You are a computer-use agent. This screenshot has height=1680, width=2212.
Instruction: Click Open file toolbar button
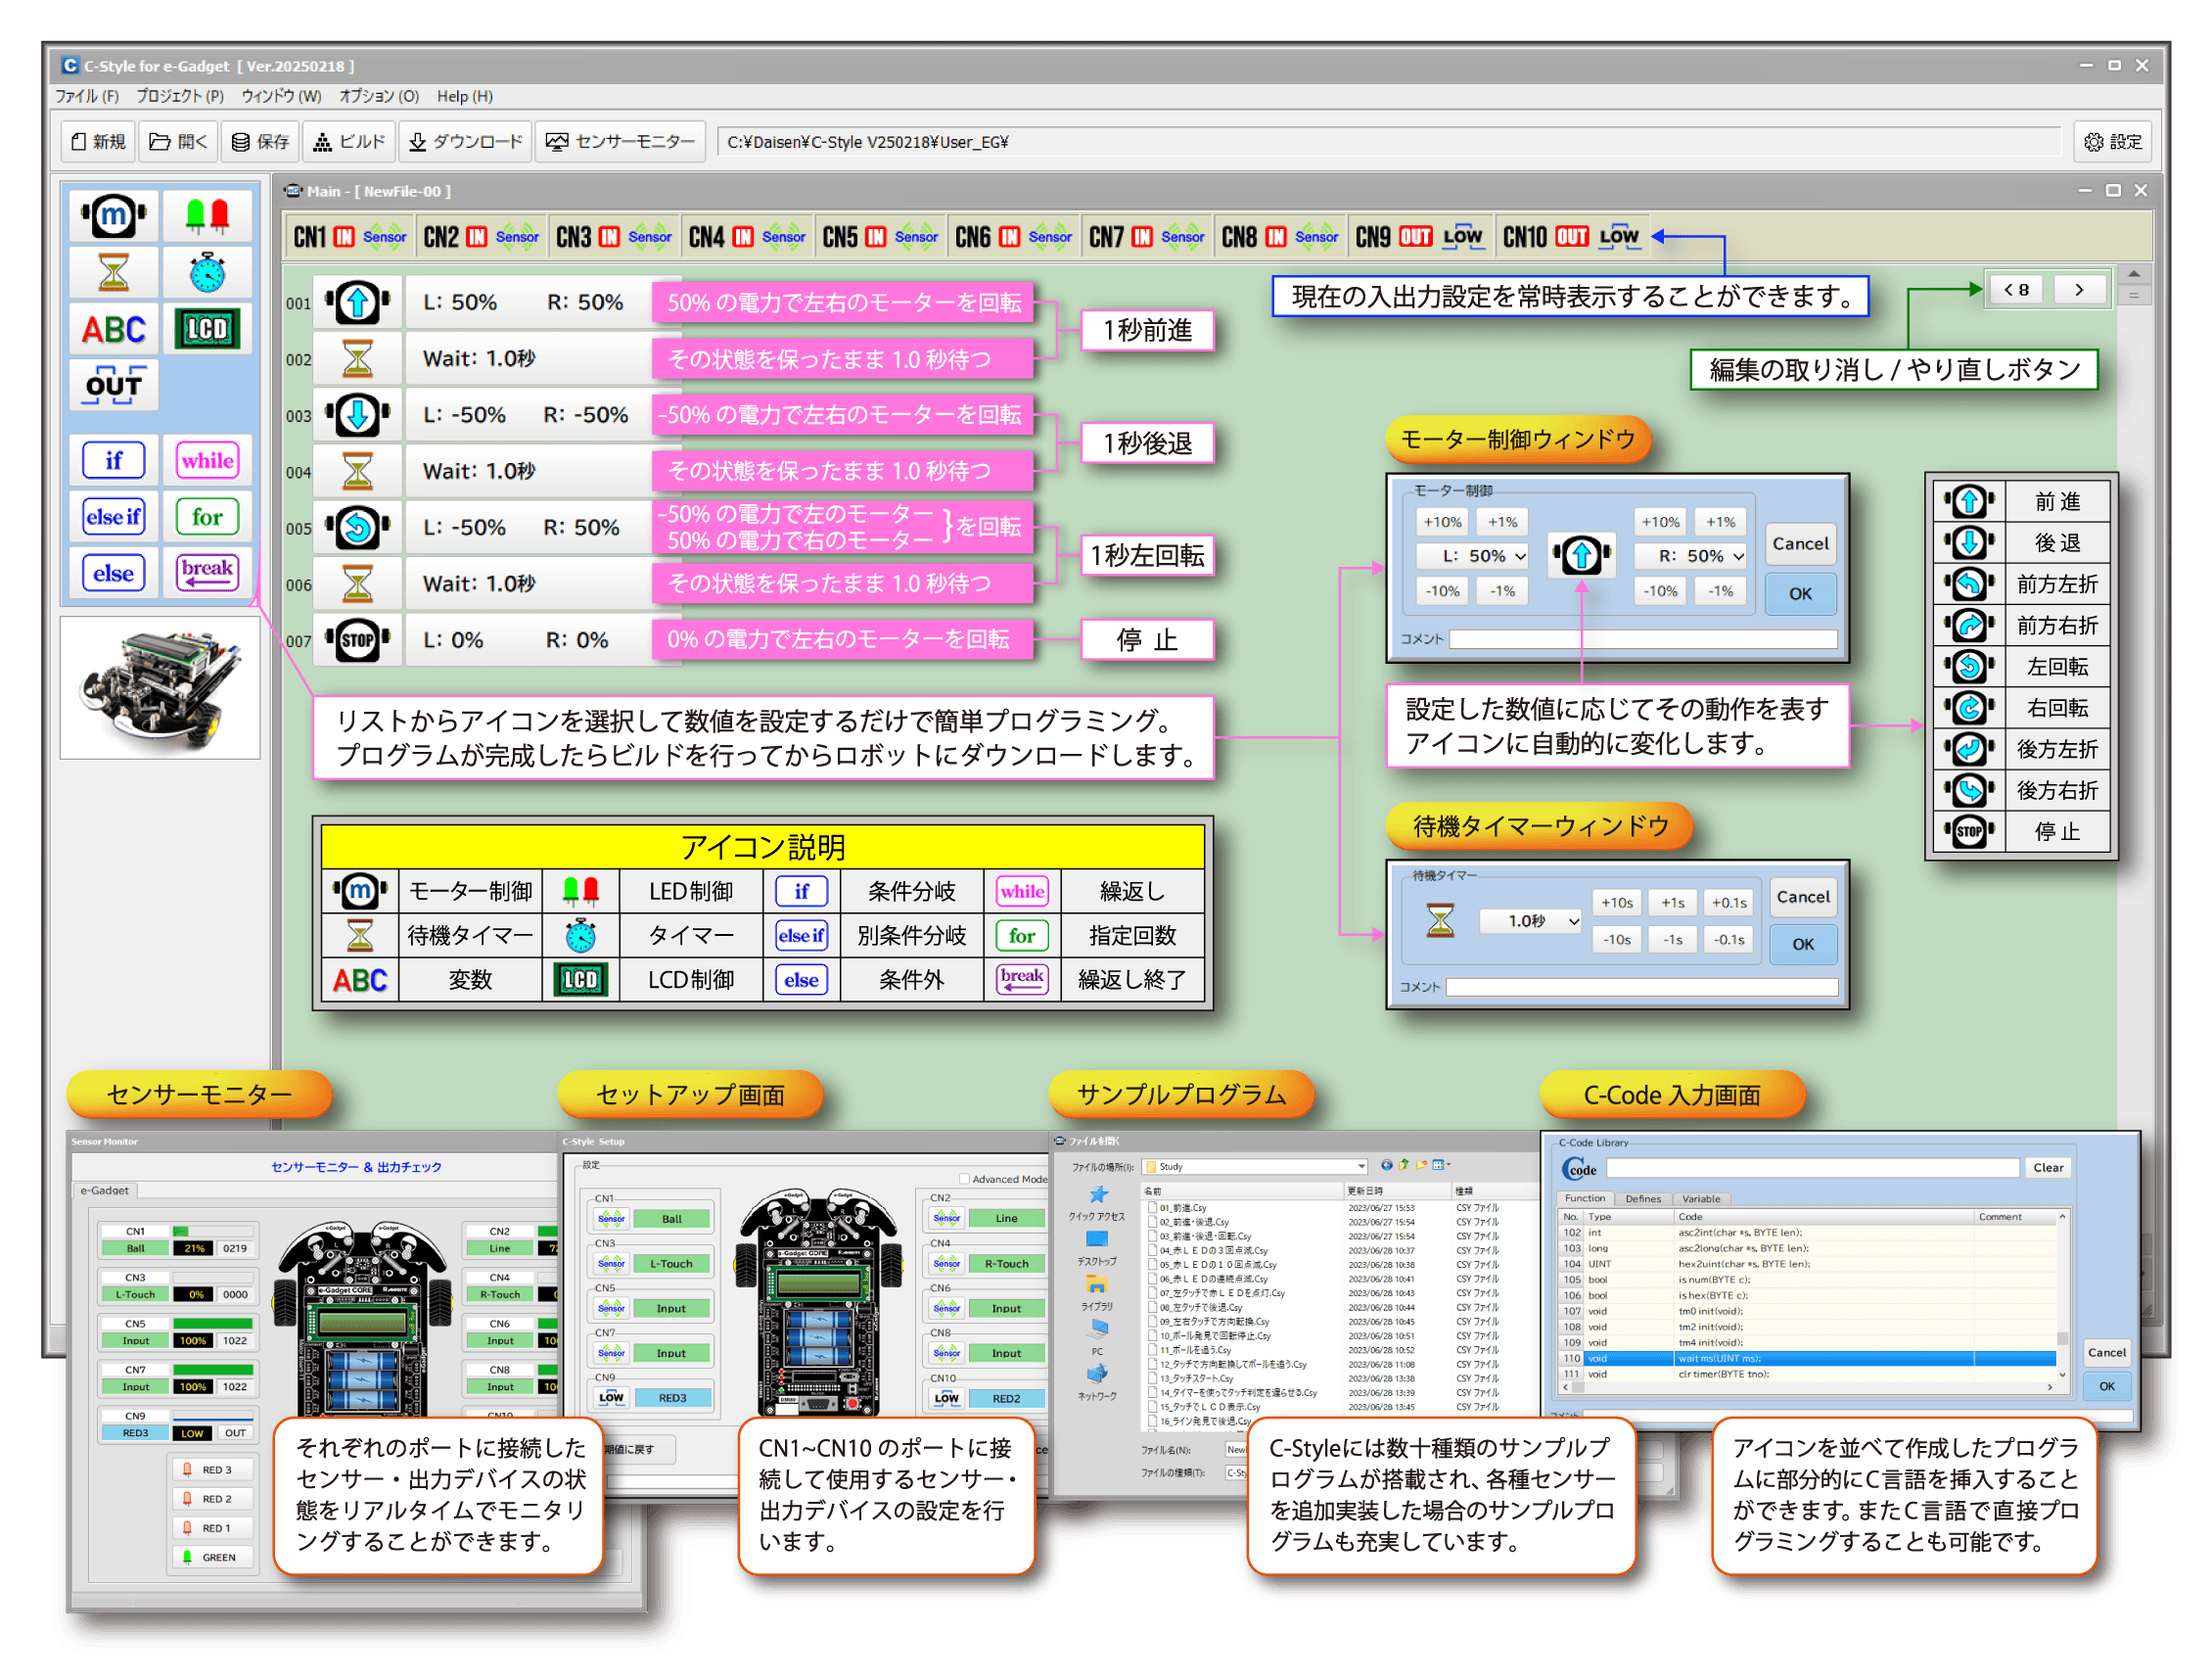coord(178,142)
